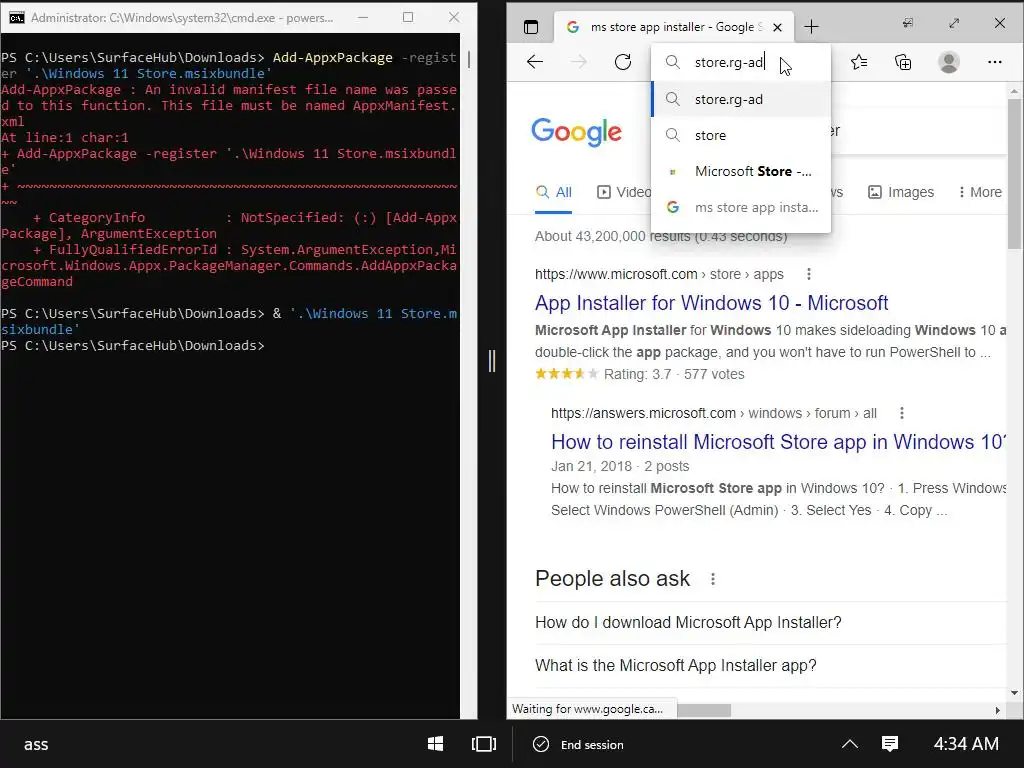Click the horizontal scrollbar right arrow in Edge
Viewport: 1024px width, 768px height.
997,710
